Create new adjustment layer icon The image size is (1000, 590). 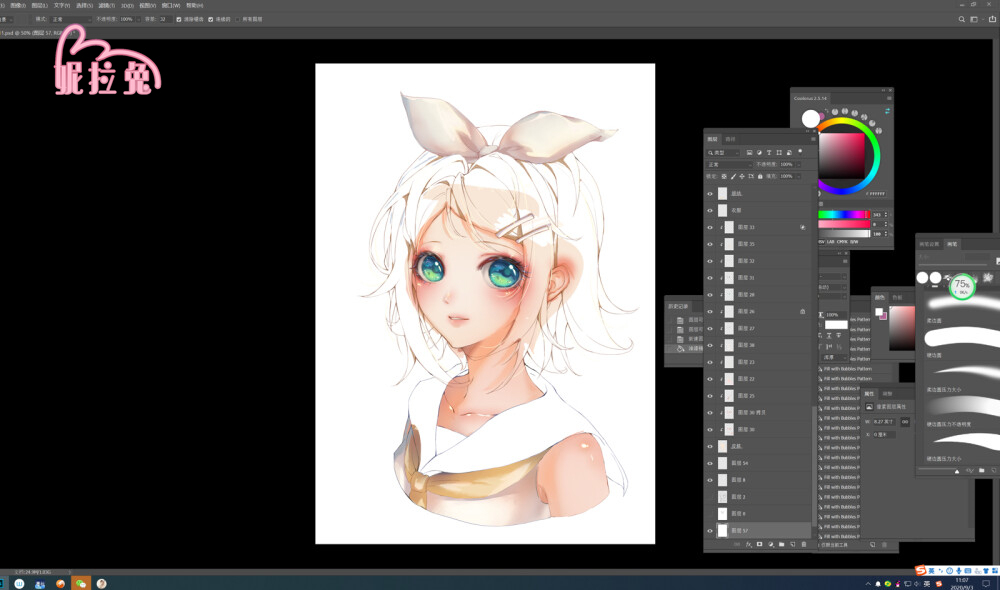(770, 544)
